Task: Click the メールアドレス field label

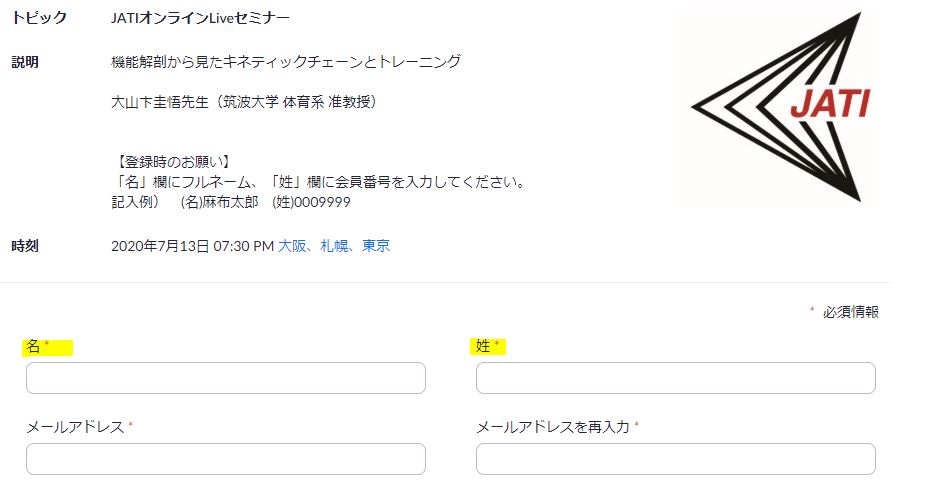Action: [75, 427]
